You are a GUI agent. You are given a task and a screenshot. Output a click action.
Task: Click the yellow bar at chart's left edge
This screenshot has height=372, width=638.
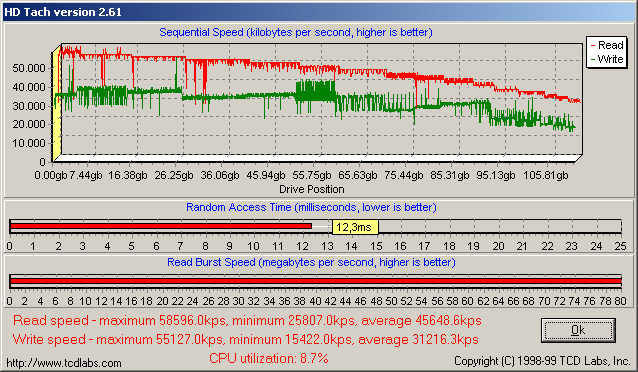(57, 104)
